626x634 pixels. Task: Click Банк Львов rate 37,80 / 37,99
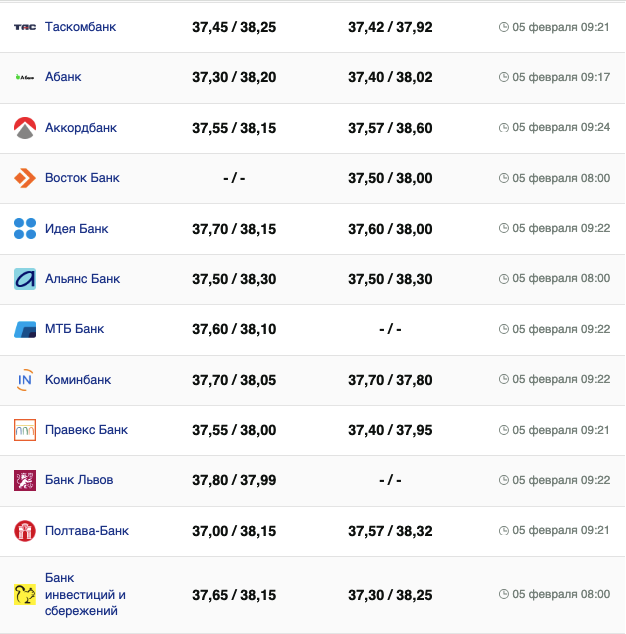point(234,480)
